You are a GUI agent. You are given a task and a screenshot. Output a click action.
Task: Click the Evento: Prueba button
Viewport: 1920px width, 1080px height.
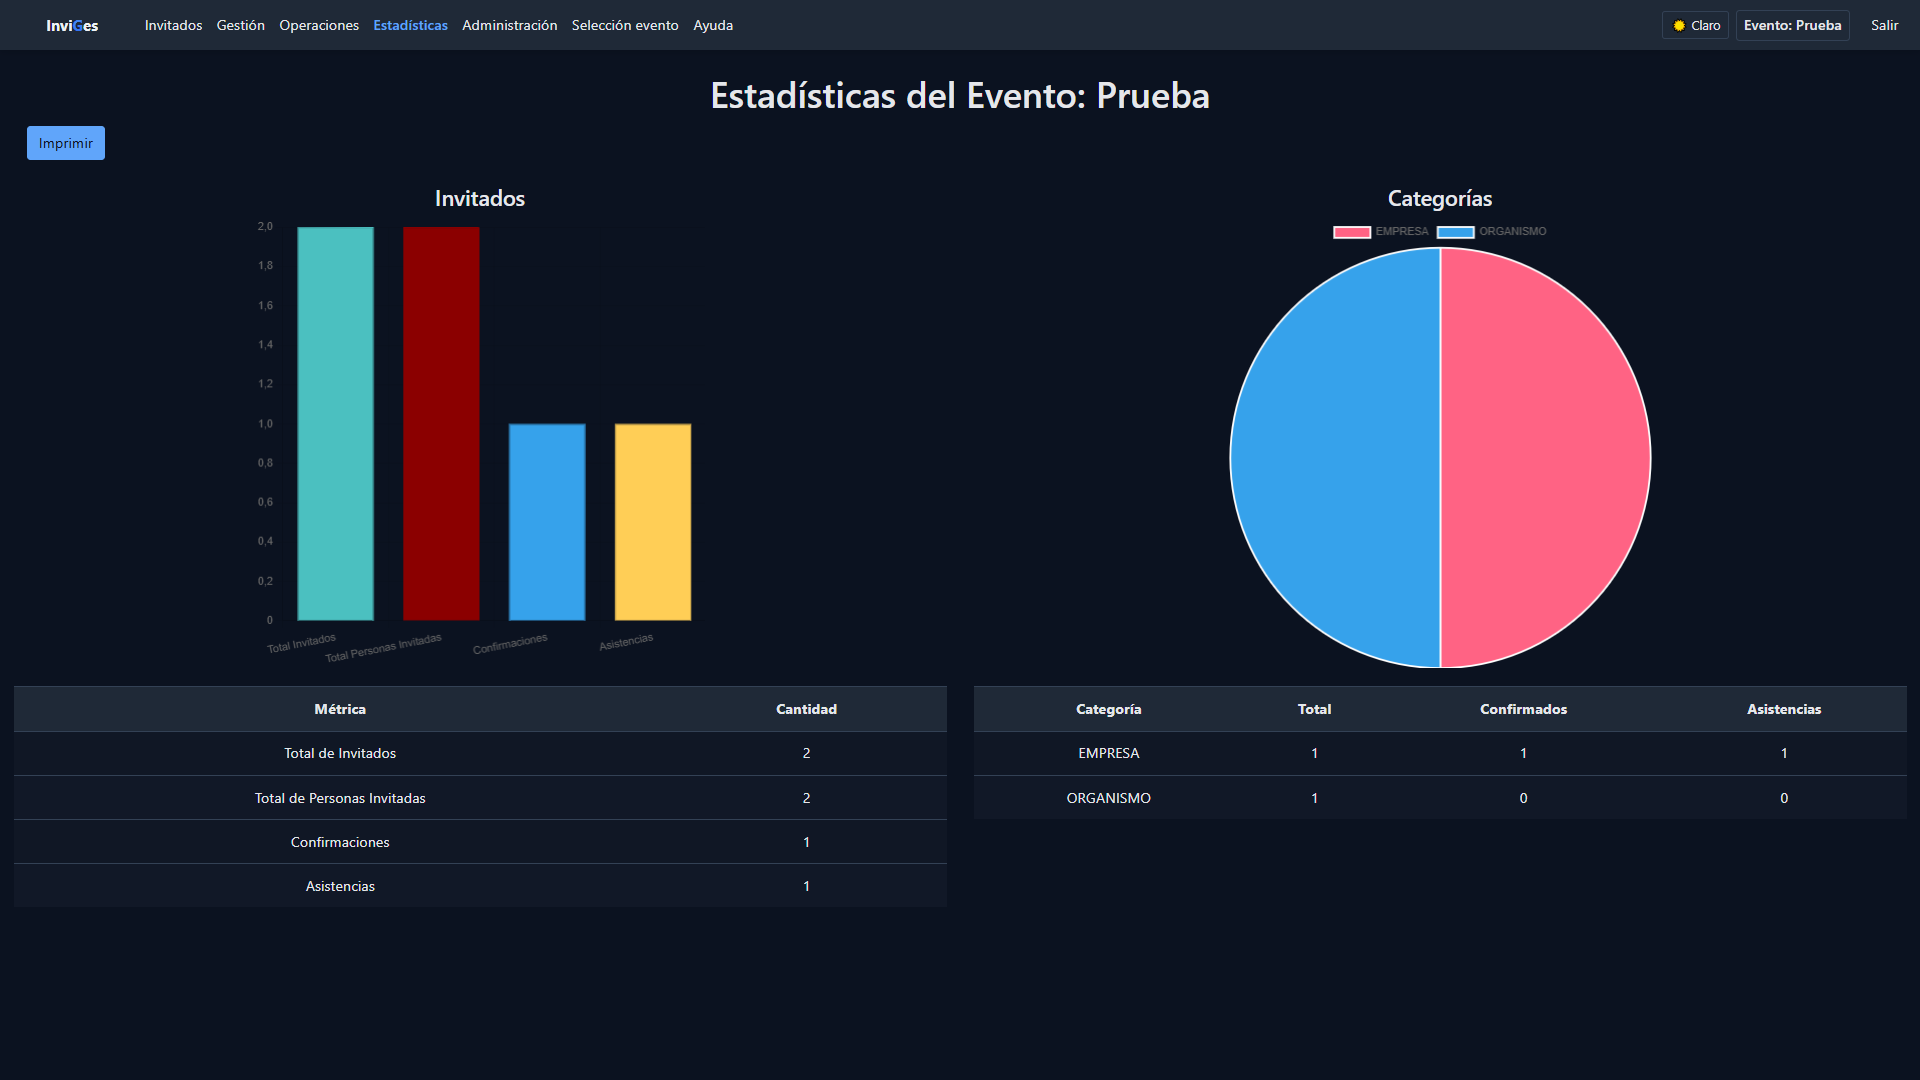pos(1792,25)
